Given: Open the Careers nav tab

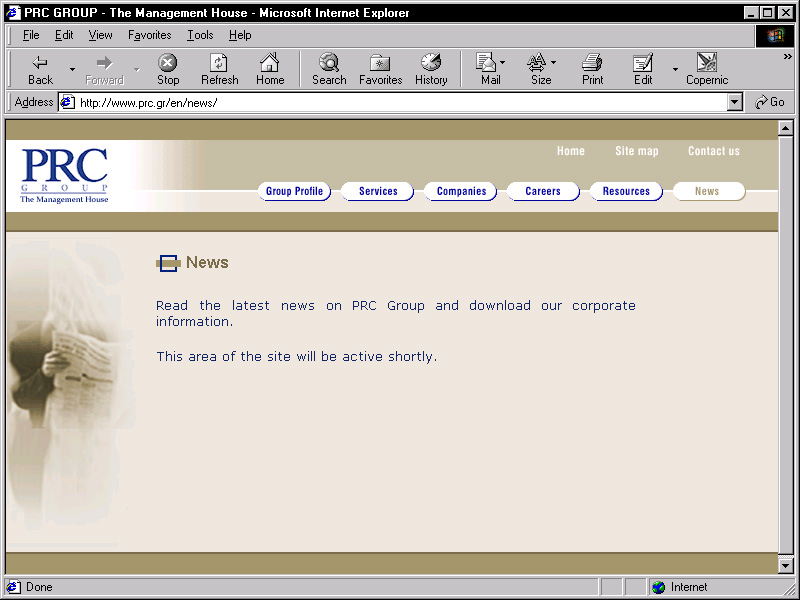Looking at the screenshot, I should coord(543,191).
